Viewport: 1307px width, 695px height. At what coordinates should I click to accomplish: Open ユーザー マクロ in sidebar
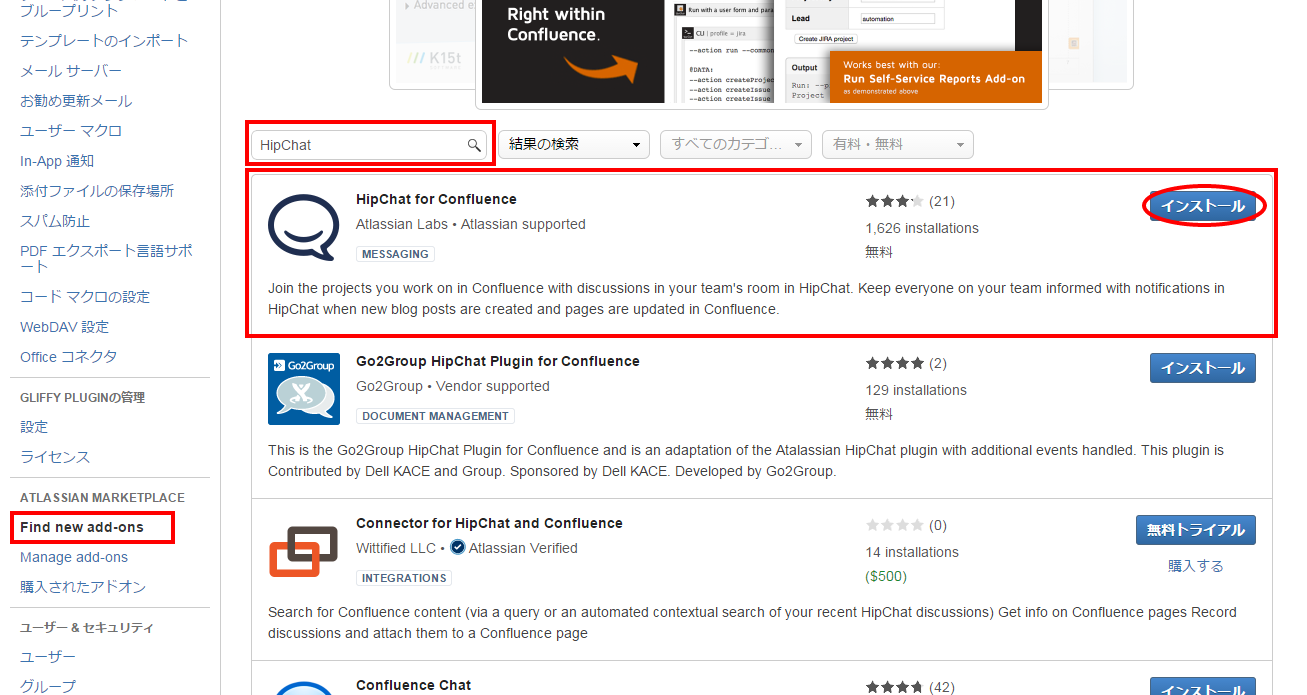pyautogui.click(x=71, y=131)
